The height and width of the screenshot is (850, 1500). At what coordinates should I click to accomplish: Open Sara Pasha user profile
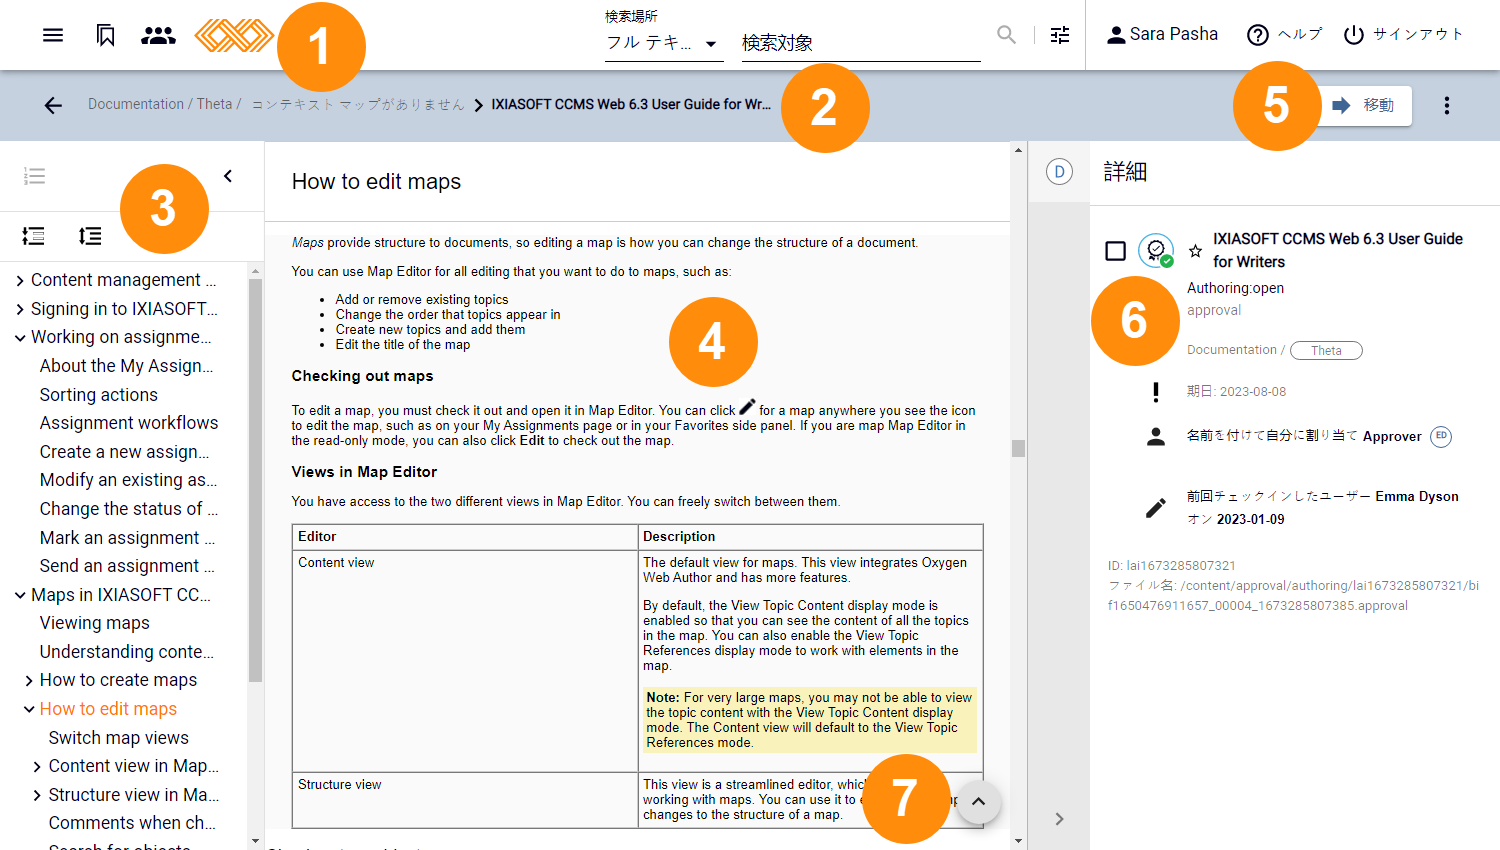(1162, 34)
